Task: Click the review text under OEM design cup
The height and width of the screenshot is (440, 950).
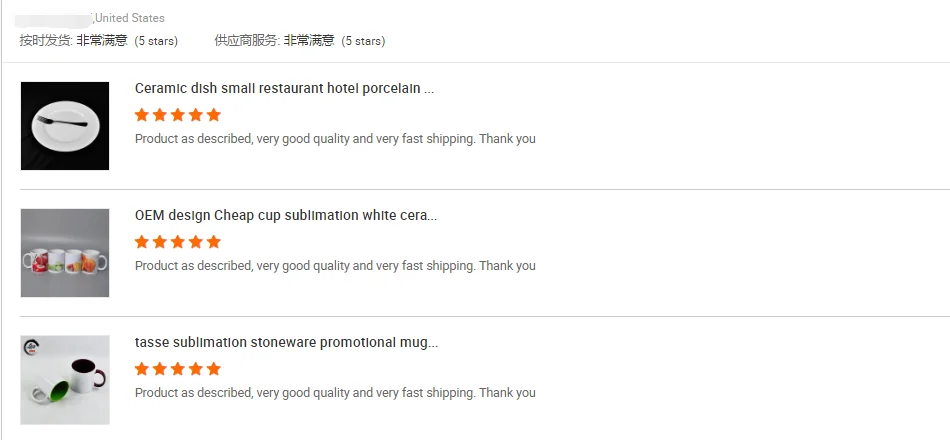Action: (x=335, y=266)
